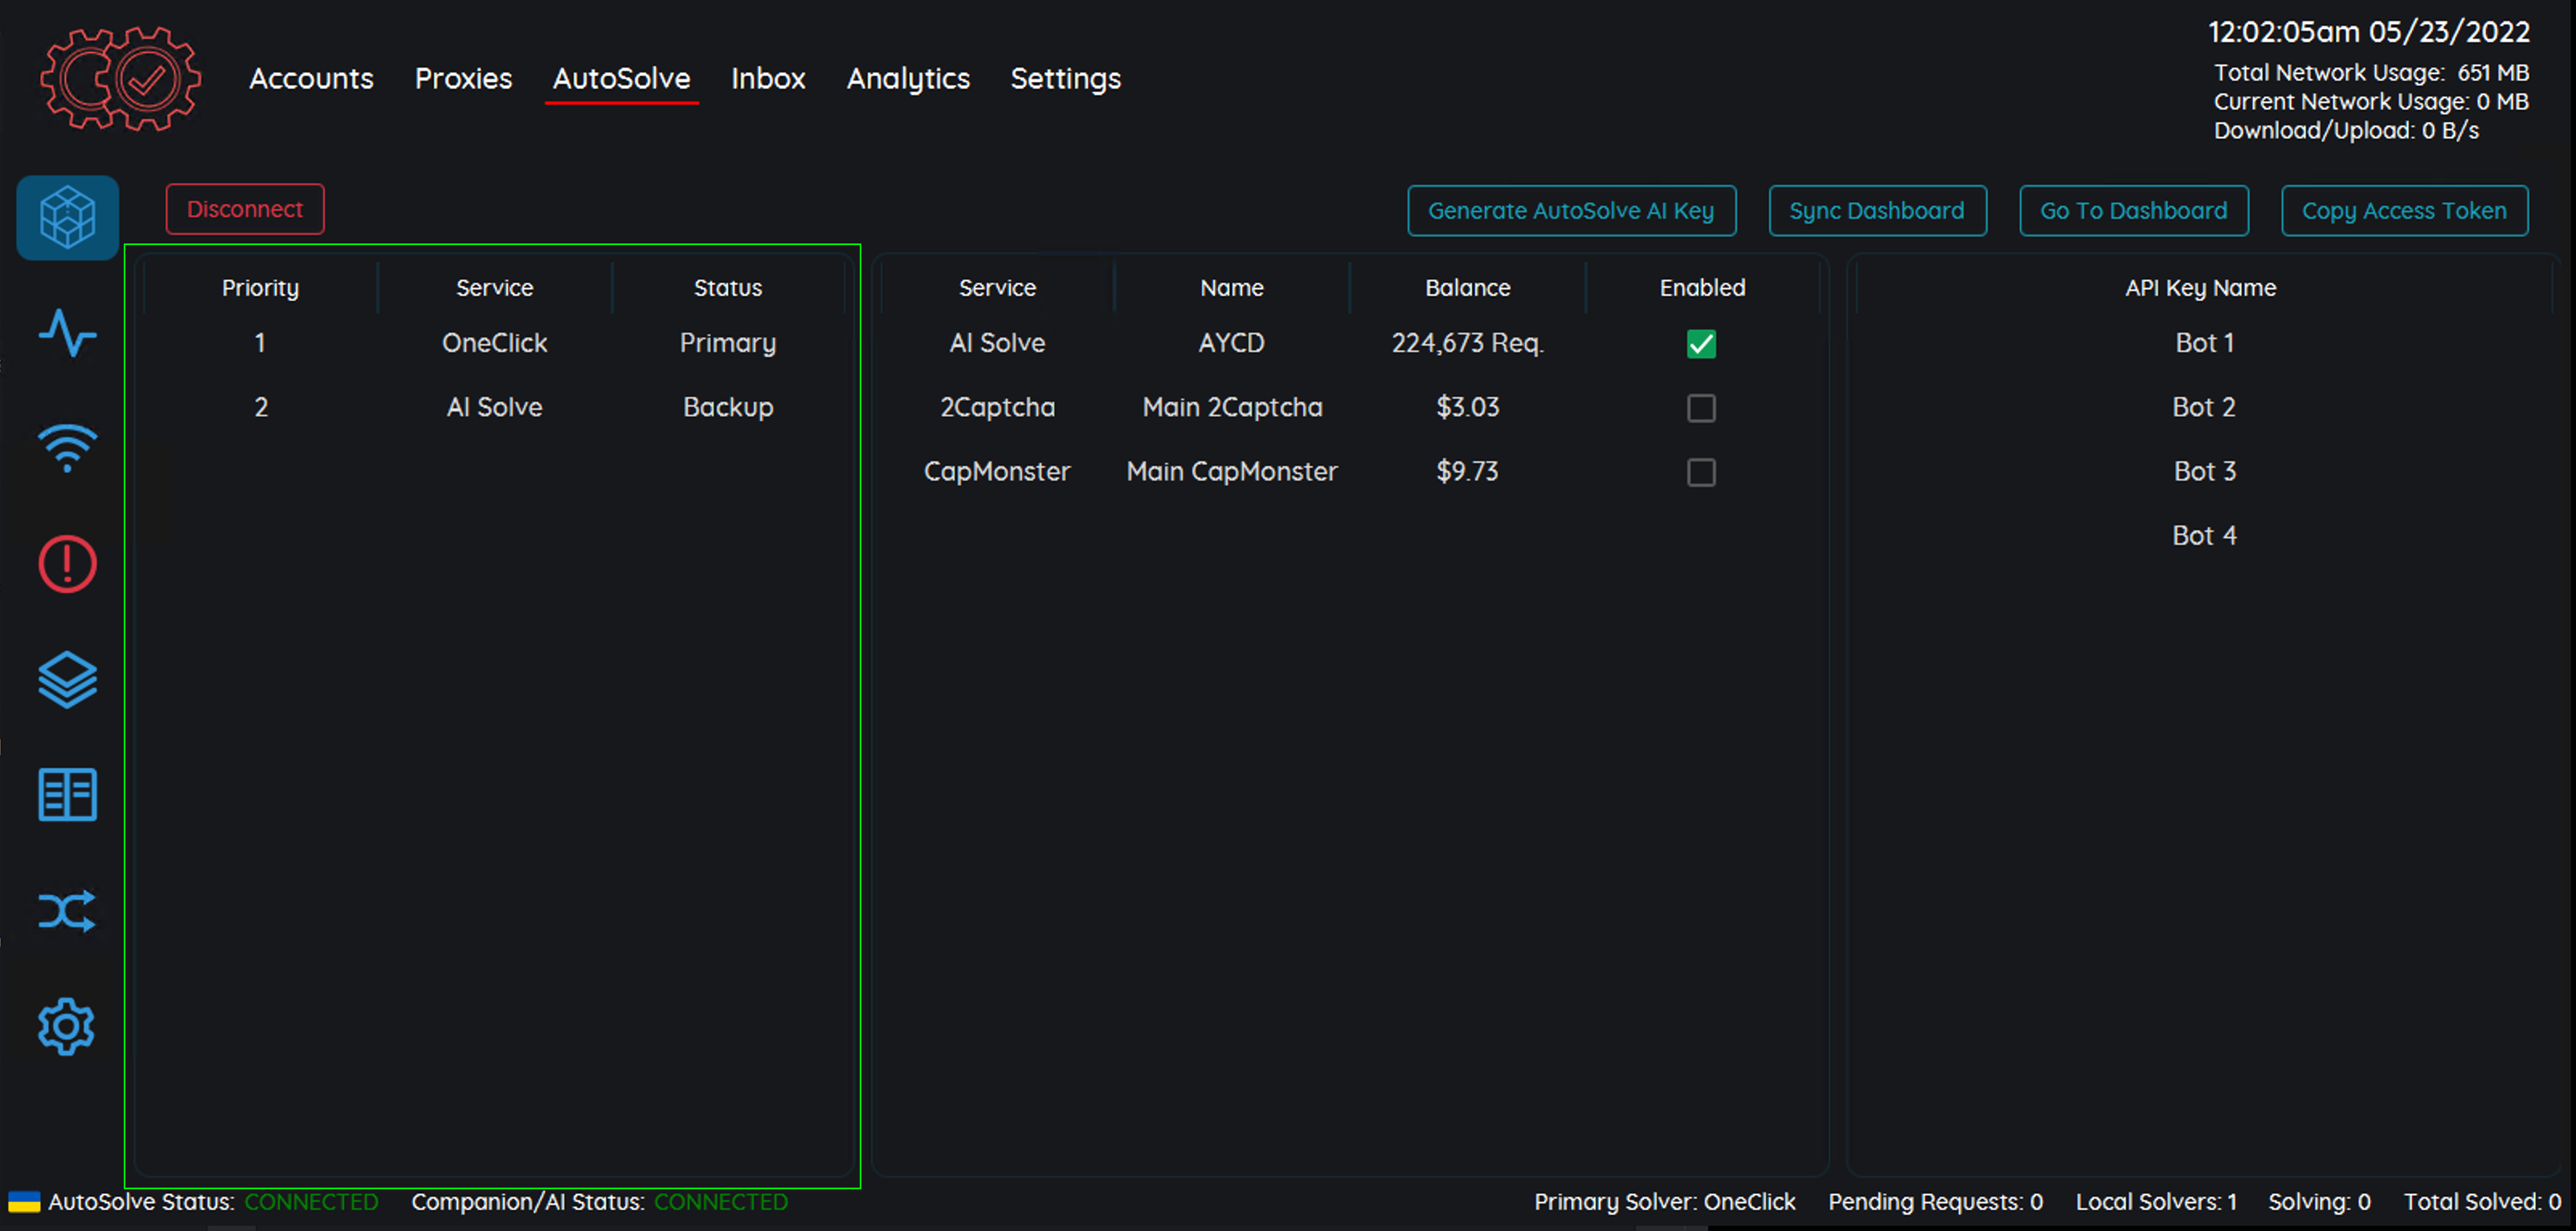Select the AYCD name cell
The width and height of the screenshot is (2576, 1231).
tap(1232, 343)
